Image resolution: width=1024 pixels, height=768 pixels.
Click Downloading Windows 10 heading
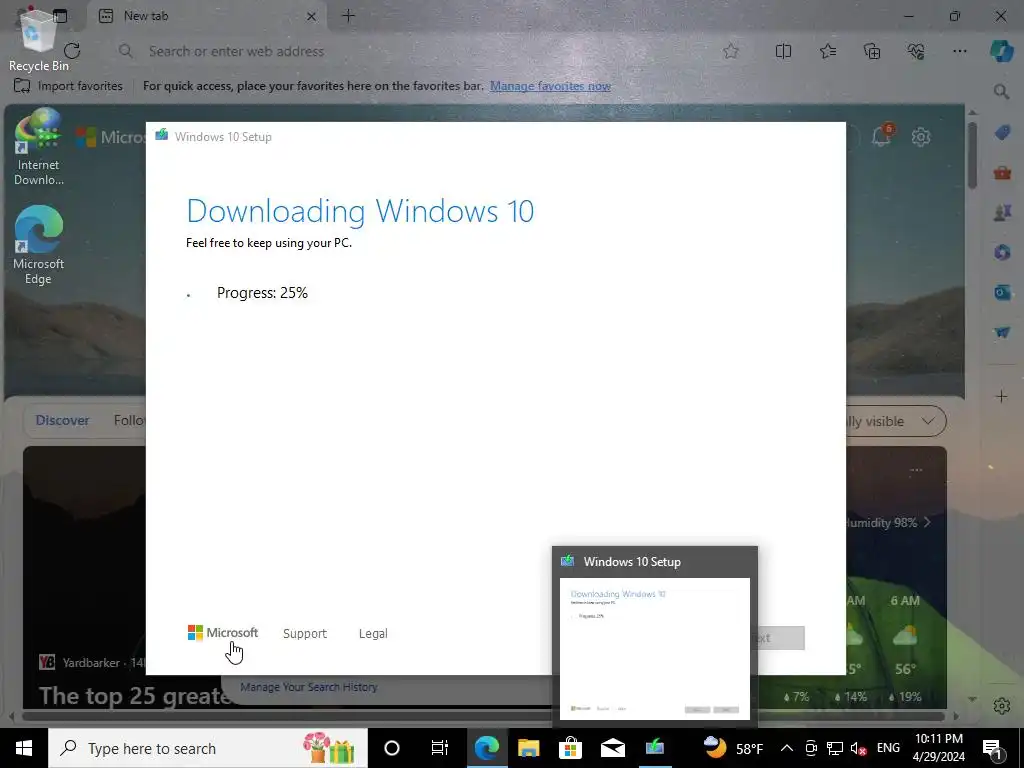(x=360, y=211)
